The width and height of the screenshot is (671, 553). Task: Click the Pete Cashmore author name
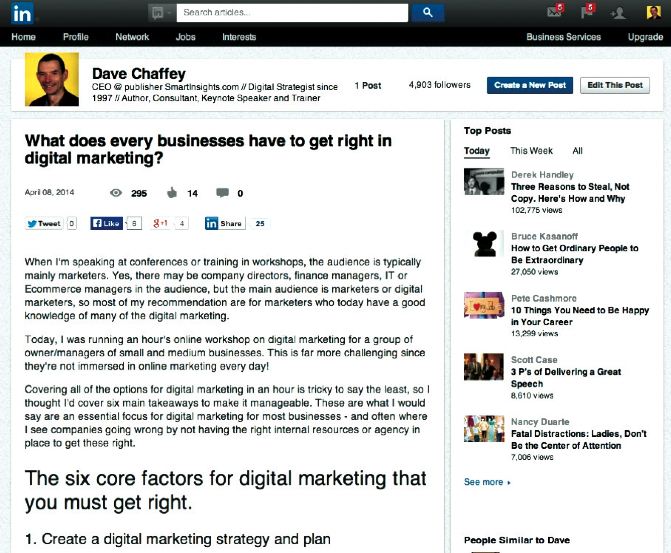[543, 298]
